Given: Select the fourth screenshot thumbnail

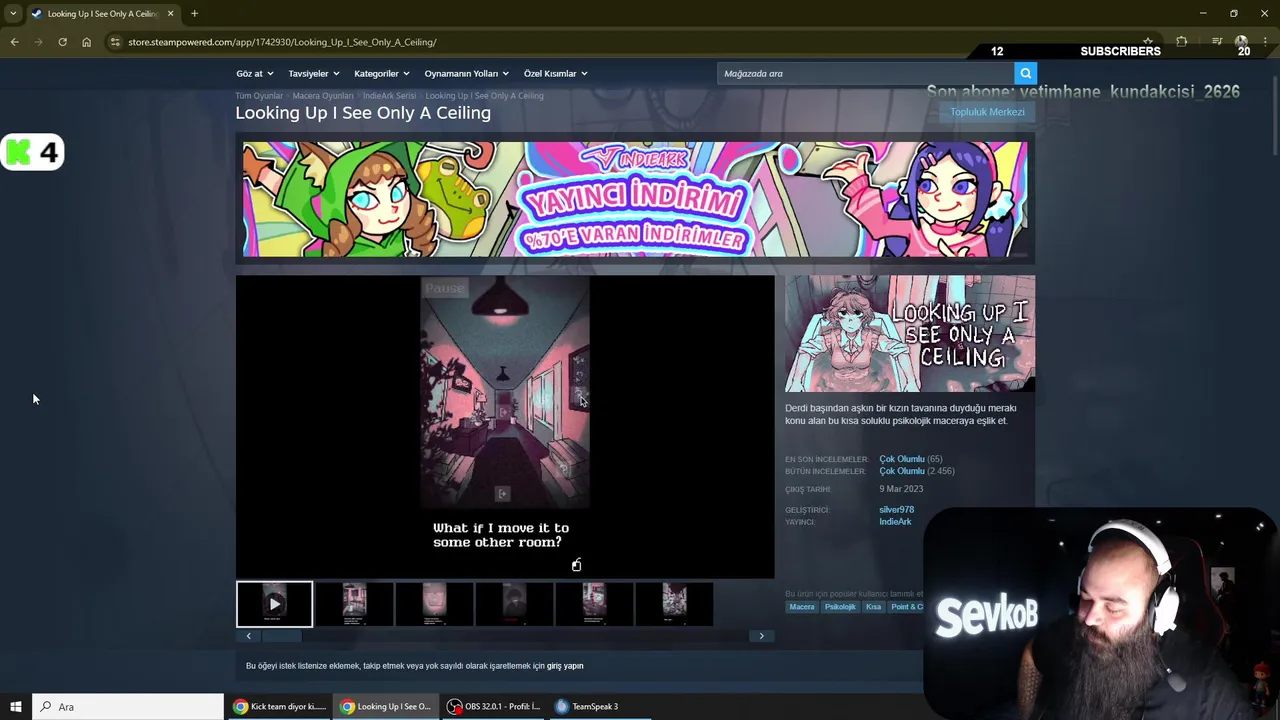Looking at the screenshot, I should pyautogui.click(x=514, y=604).
